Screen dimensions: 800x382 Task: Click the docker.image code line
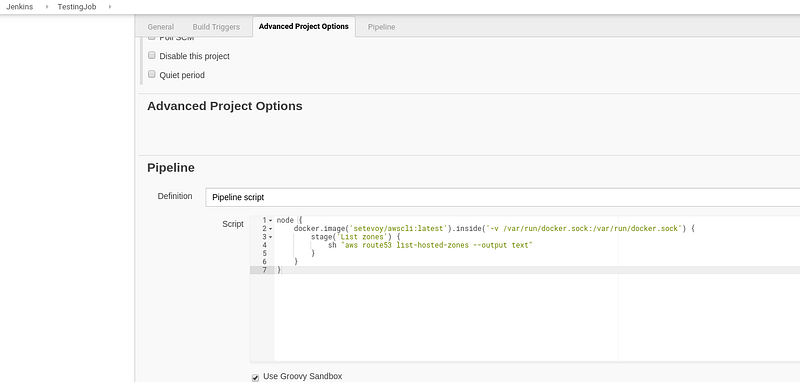coord(494,228)
